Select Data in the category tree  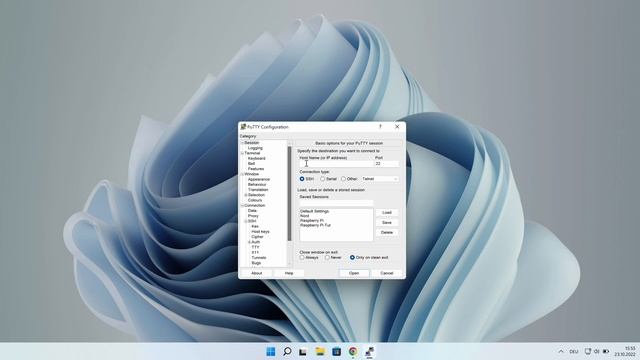pyautogui.click(x=252, y=211)
